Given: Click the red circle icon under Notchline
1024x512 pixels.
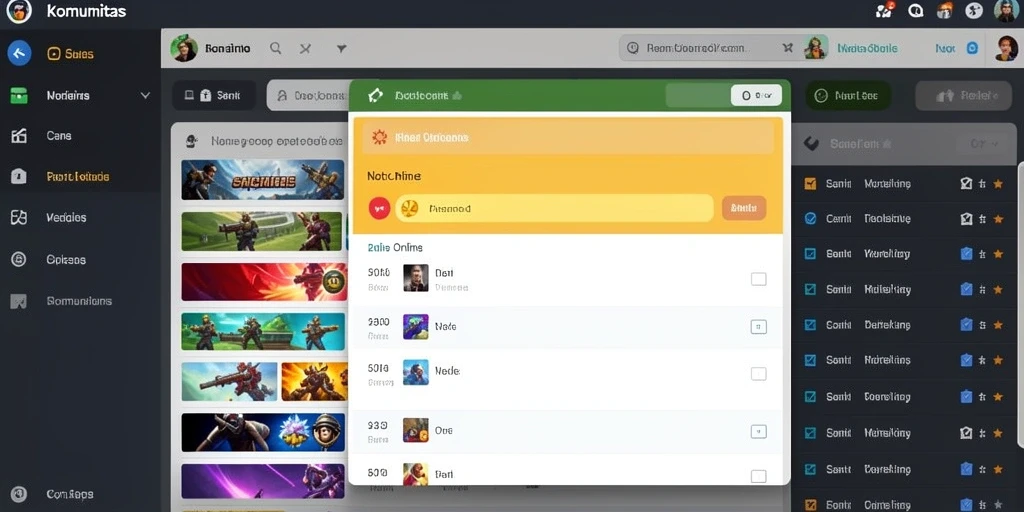Looking at the screenshot, I should tap(379, 208).
